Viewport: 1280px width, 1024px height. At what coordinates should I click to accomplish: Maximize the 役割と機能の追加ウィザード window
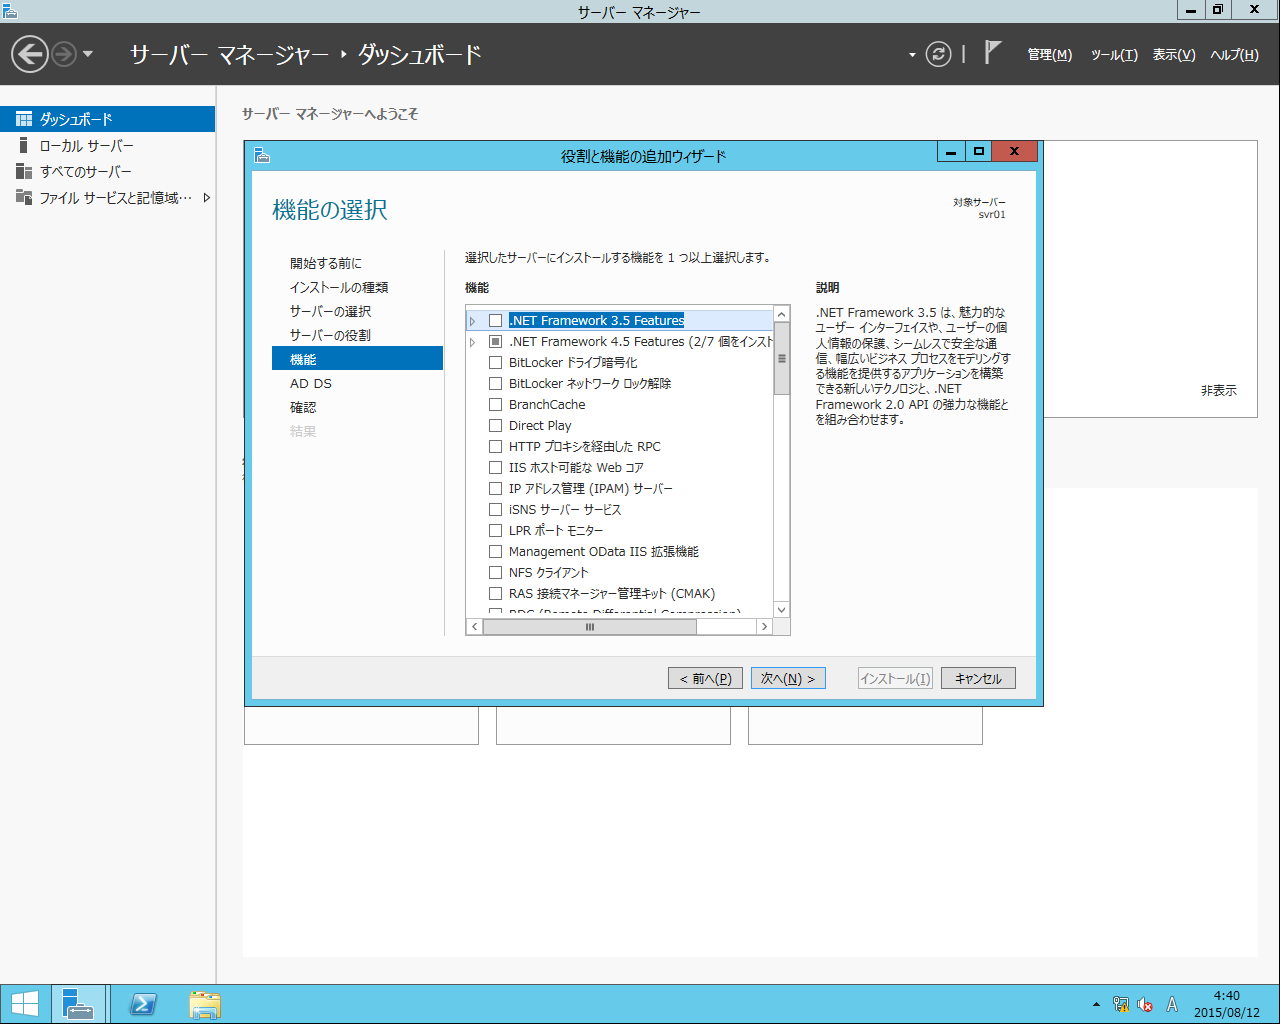[979, 151]
